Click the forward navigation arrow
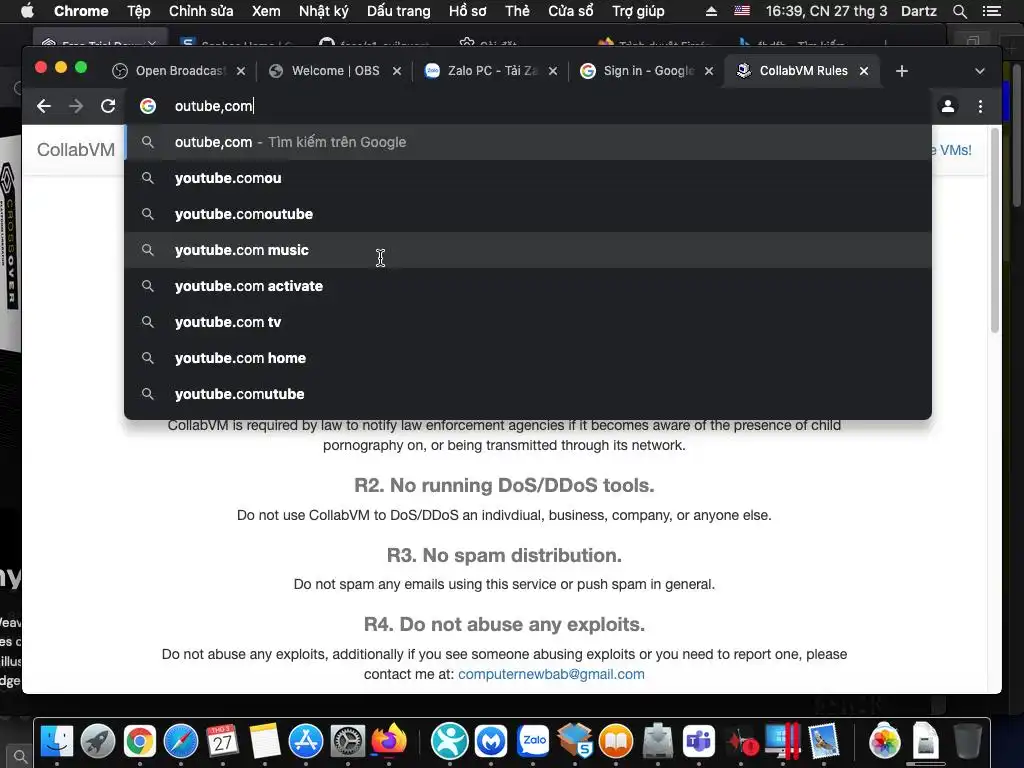The width and height of the screenshot is (1024, 768). pos(76,106)
